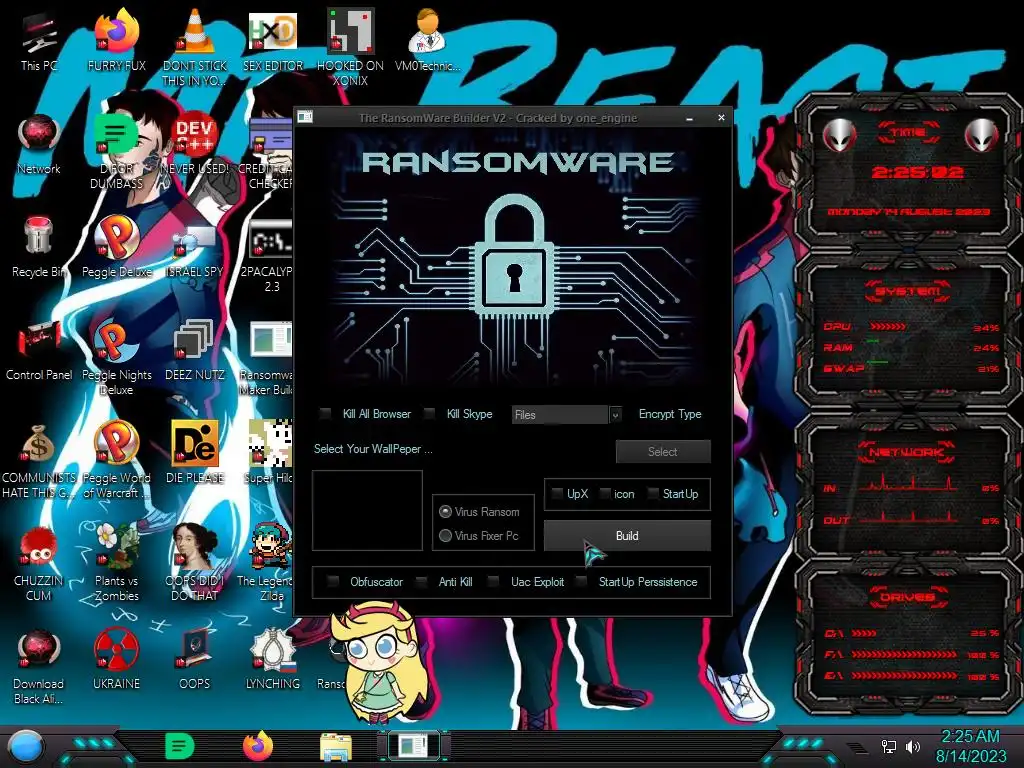Toggle the Uac Exploit checkbox
Viewport: 1024px width, 768px height.
click(x=494, y=581)
